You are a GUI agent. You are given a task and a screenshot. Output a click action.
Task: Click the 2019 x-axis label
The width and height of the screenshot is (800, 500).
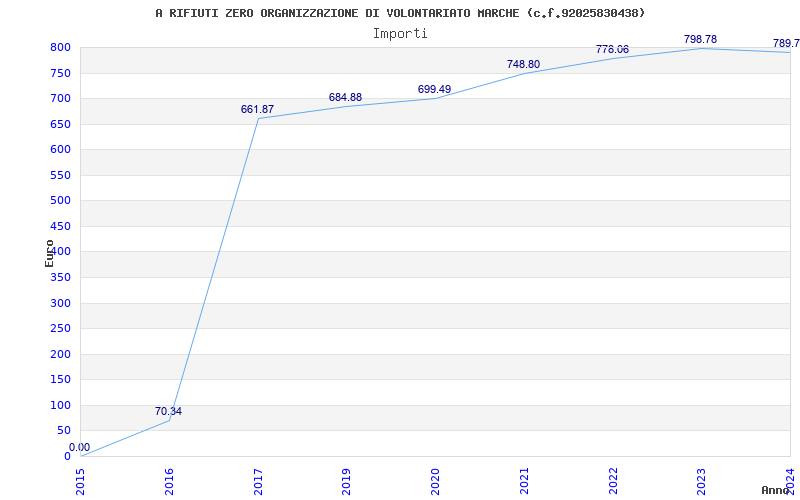click(346, 481)
